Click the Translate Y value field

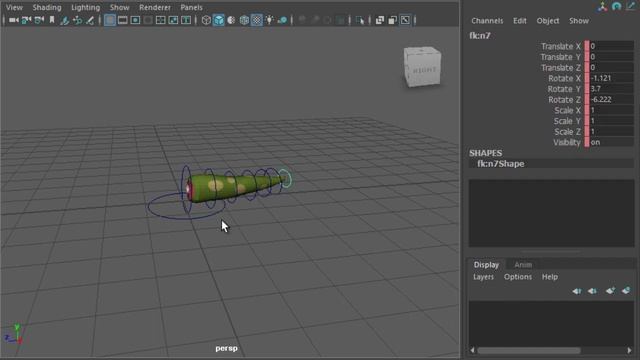click(611, 57)
